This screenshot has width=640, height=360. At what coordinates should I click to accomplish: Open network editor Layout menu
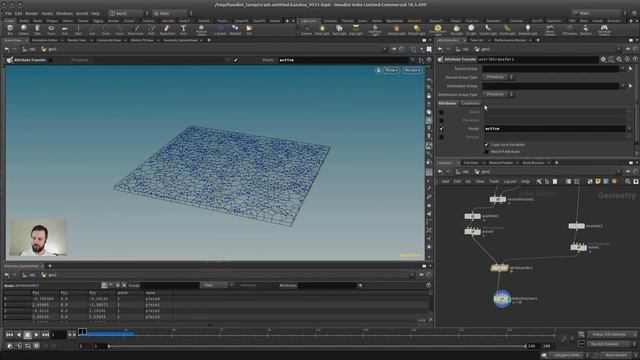[x=510, y=181]
